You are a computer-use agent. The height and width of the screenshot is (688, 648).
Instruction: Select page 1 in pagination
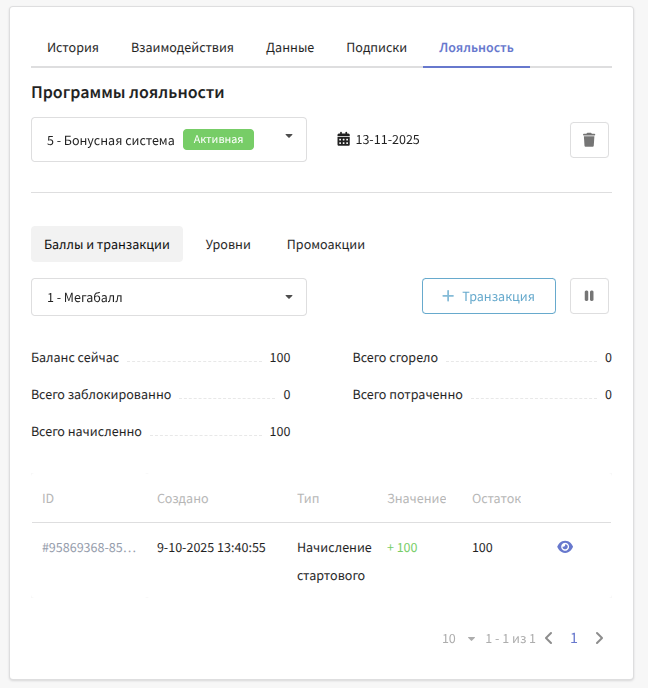[574, 638]
